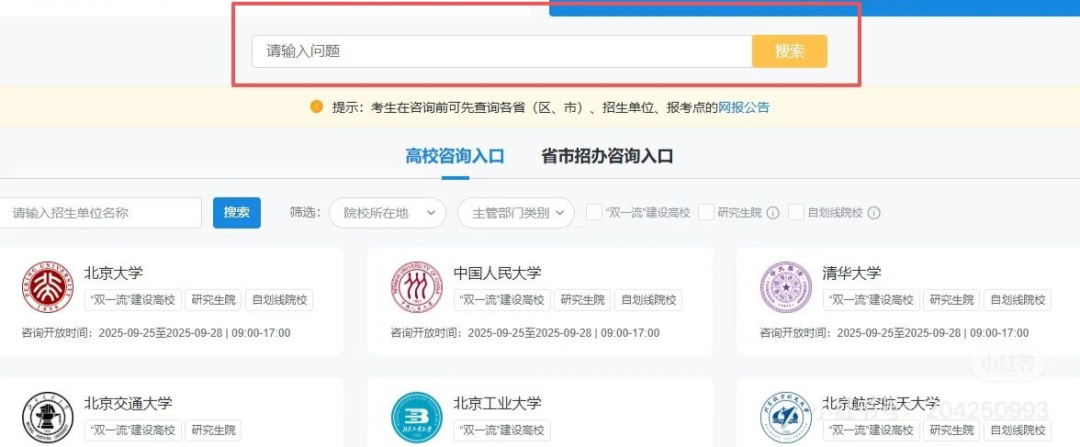1080x447 pixels.
Task: Click 咨询开放时间 text in 清华大学 card
Action: pos(895,333)
